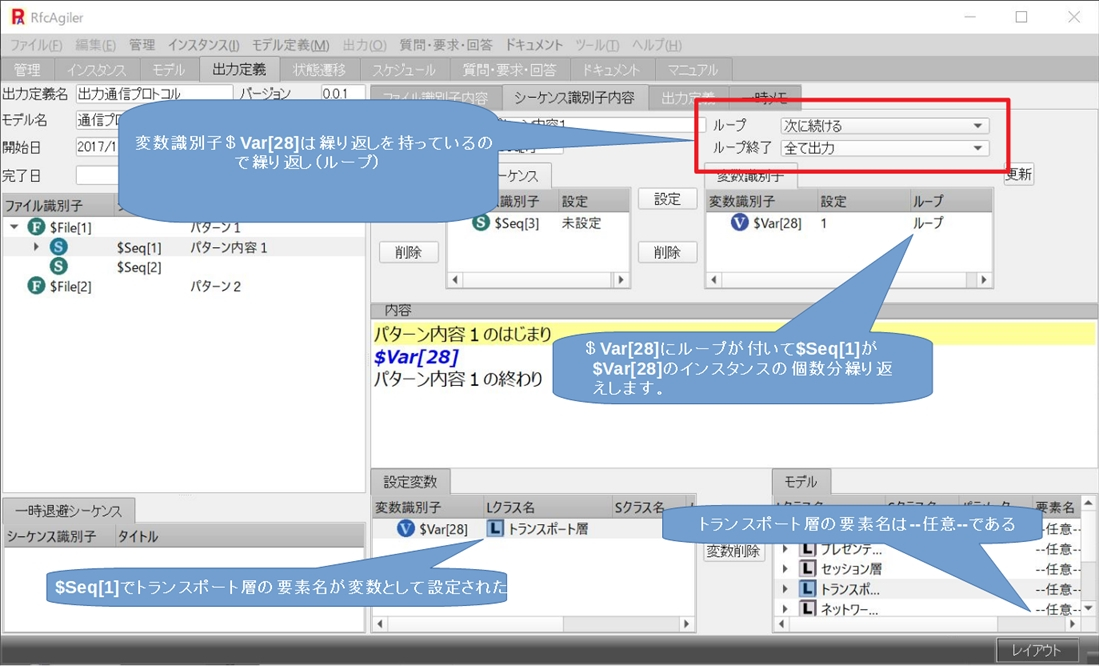
Task: Select the 設定変数 tab
Action: [x=410, y=482]
